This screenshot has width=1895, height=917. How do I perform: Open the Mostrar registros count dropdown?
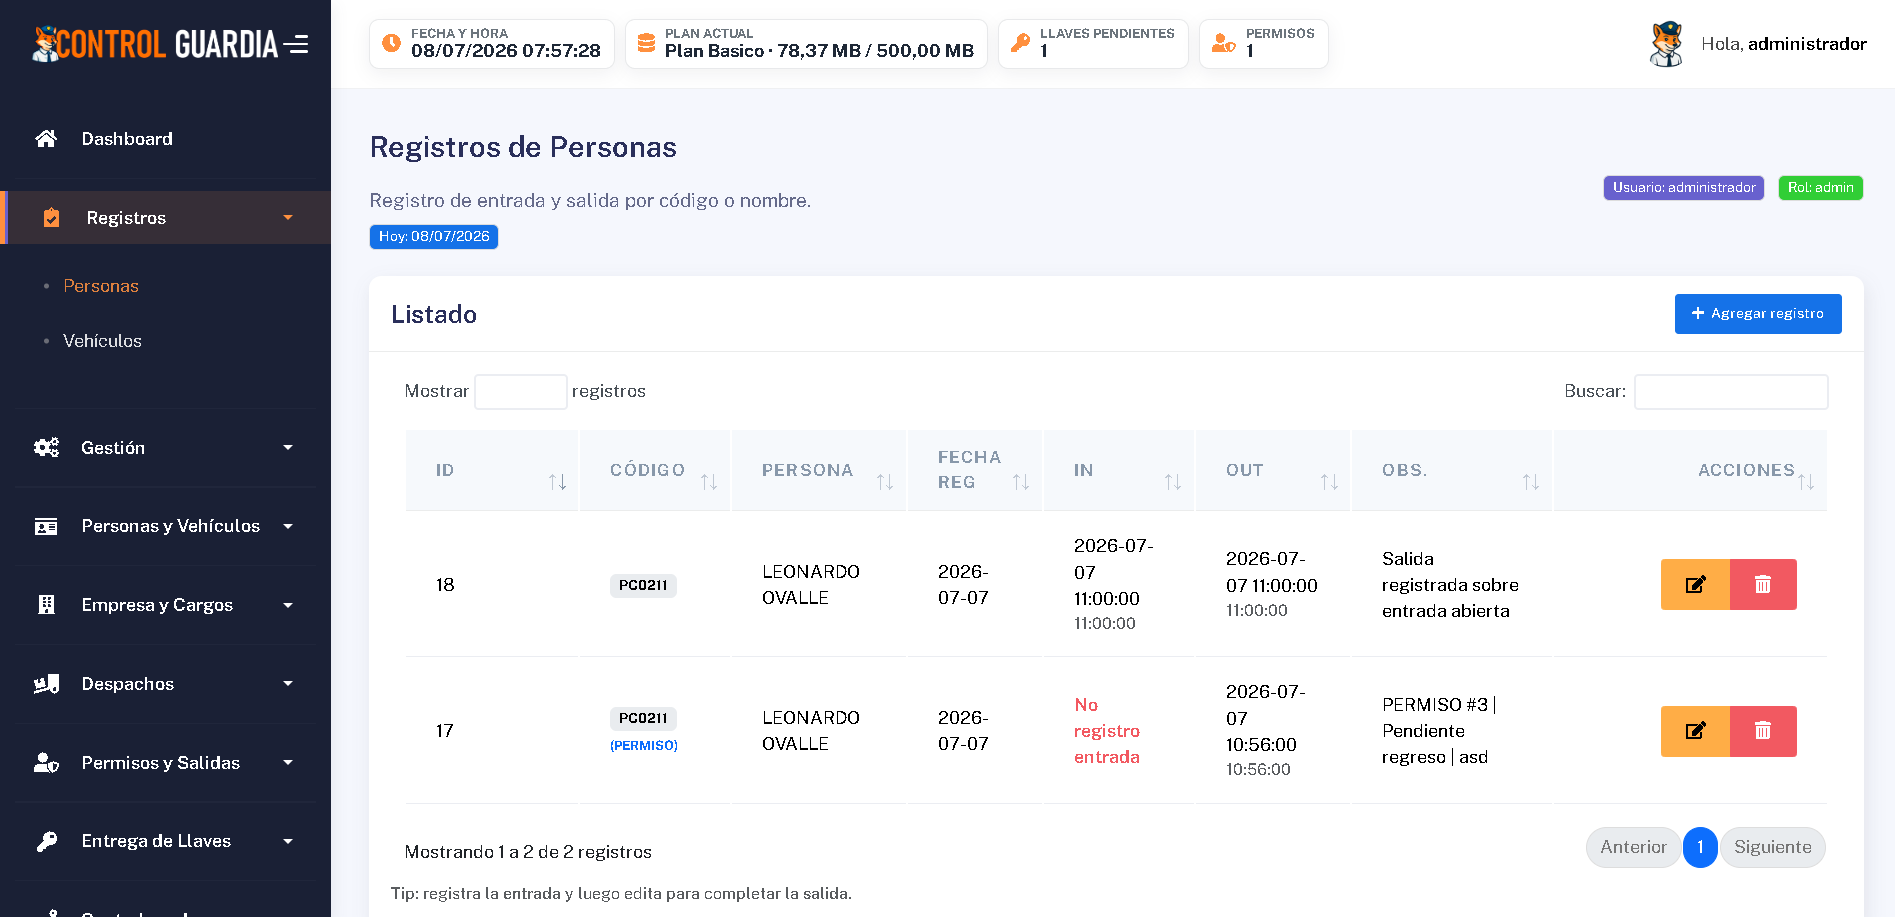521,391
